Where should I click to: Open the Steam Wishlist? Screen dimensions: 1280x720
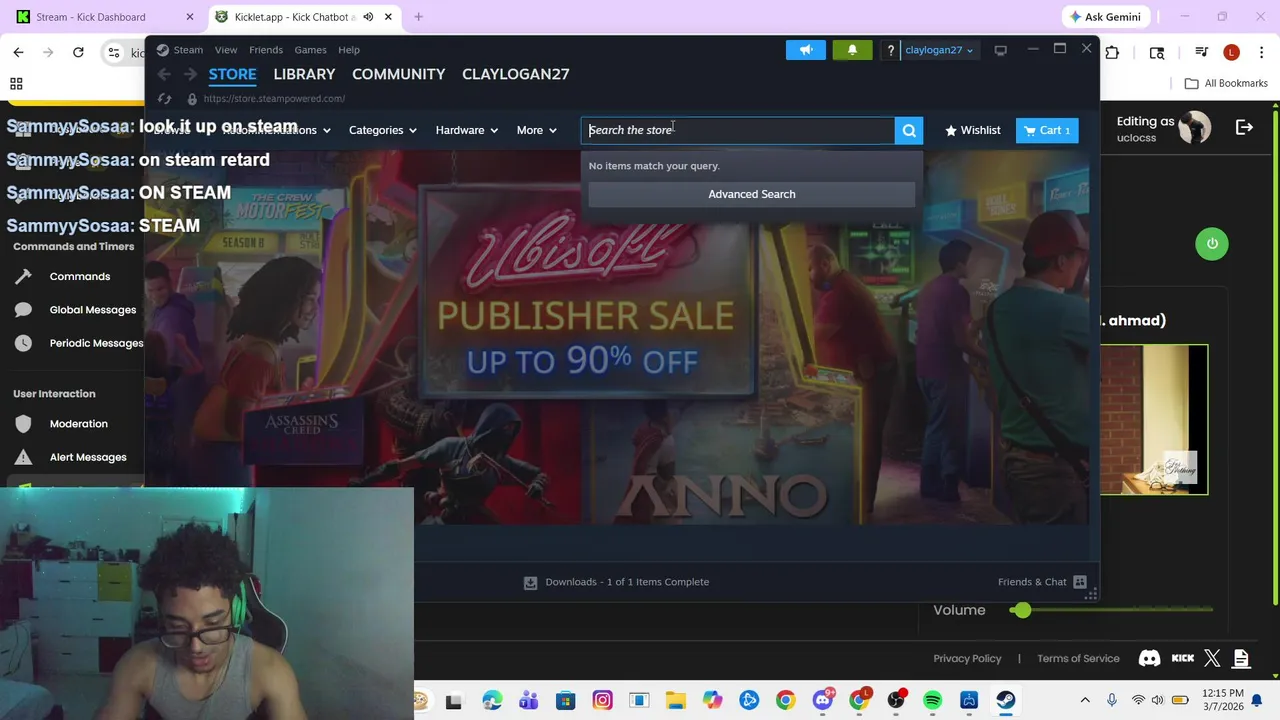pos(972,130)
